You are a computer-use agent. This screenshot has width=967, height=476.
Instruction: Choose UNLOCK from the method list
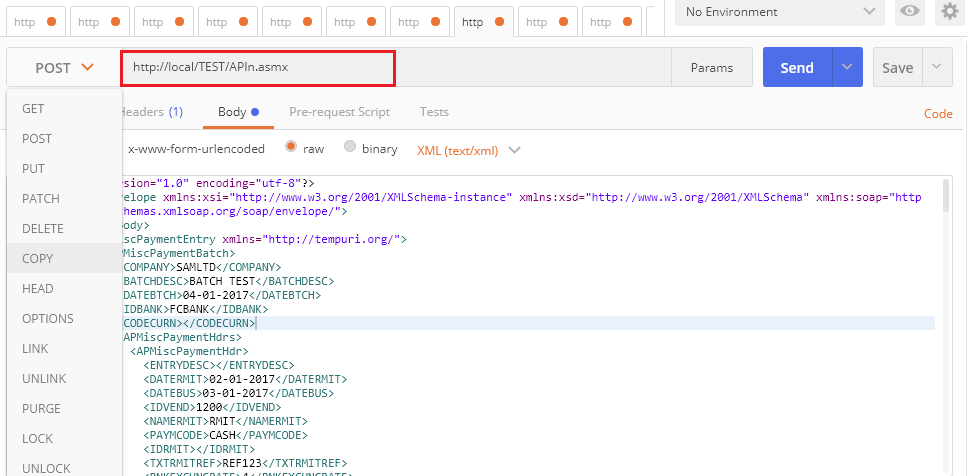coord(65,468)
